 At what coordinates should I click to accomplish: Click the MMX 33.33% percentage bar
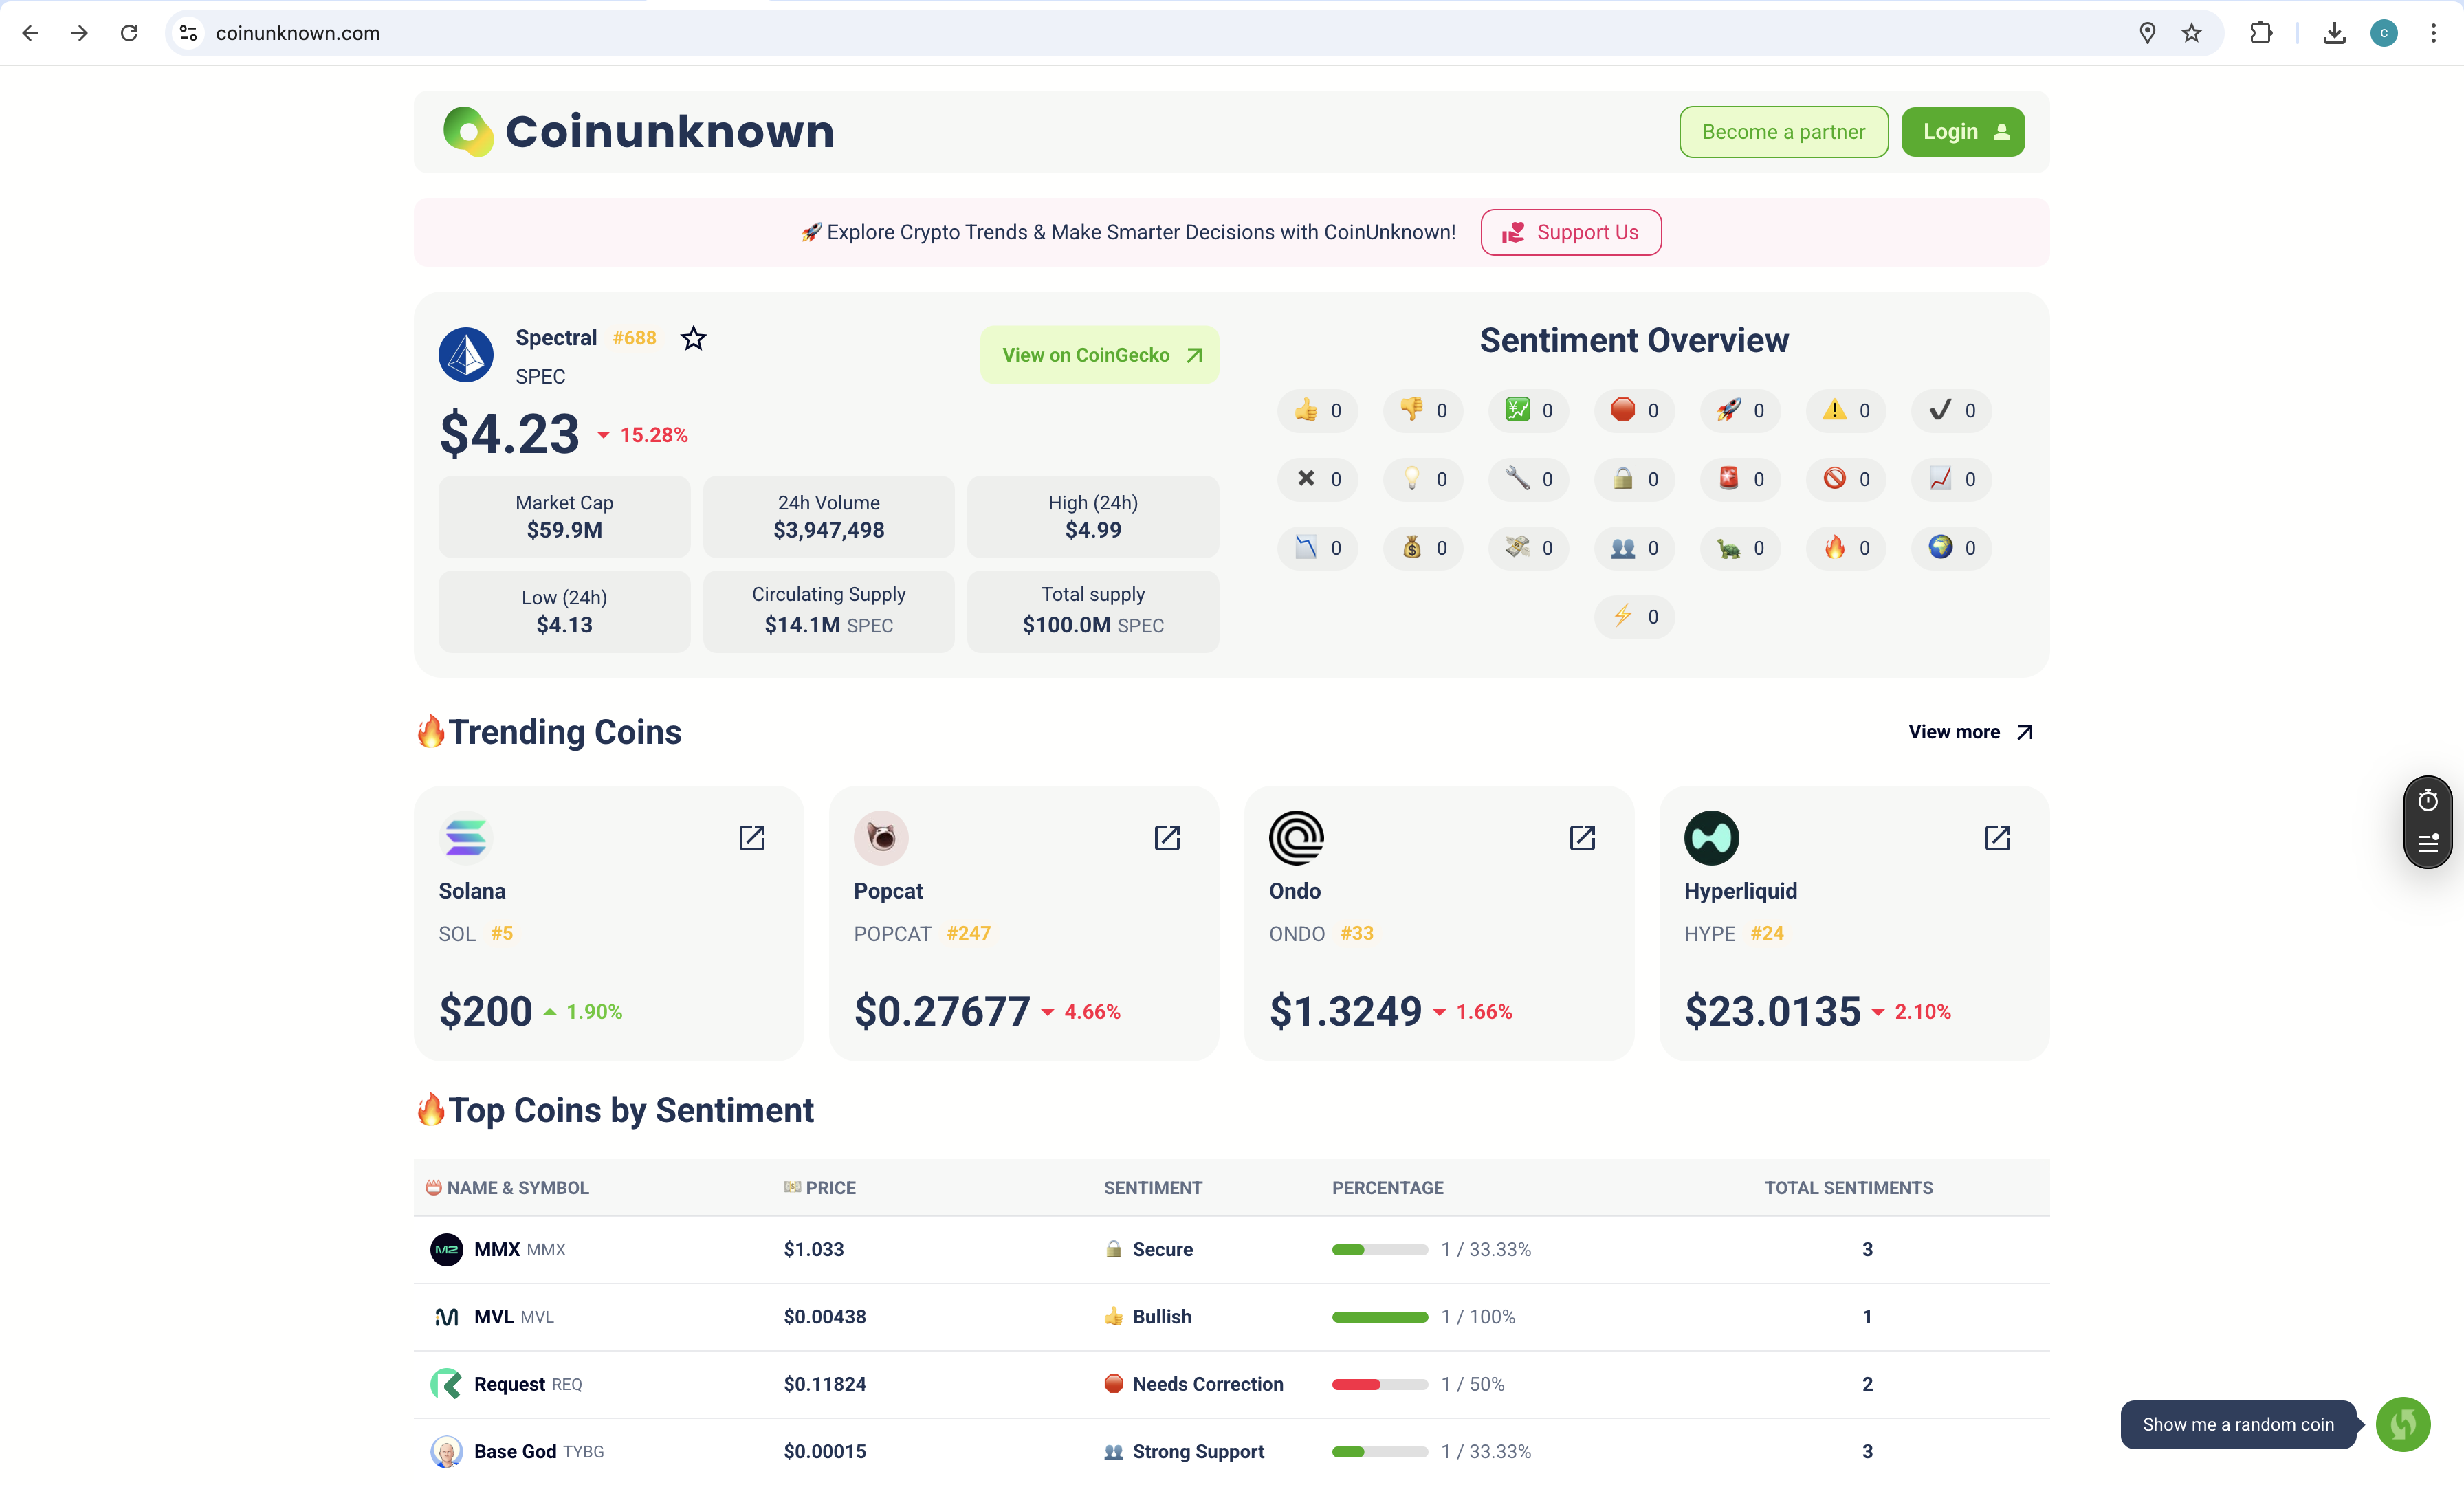[1379, 1250]
